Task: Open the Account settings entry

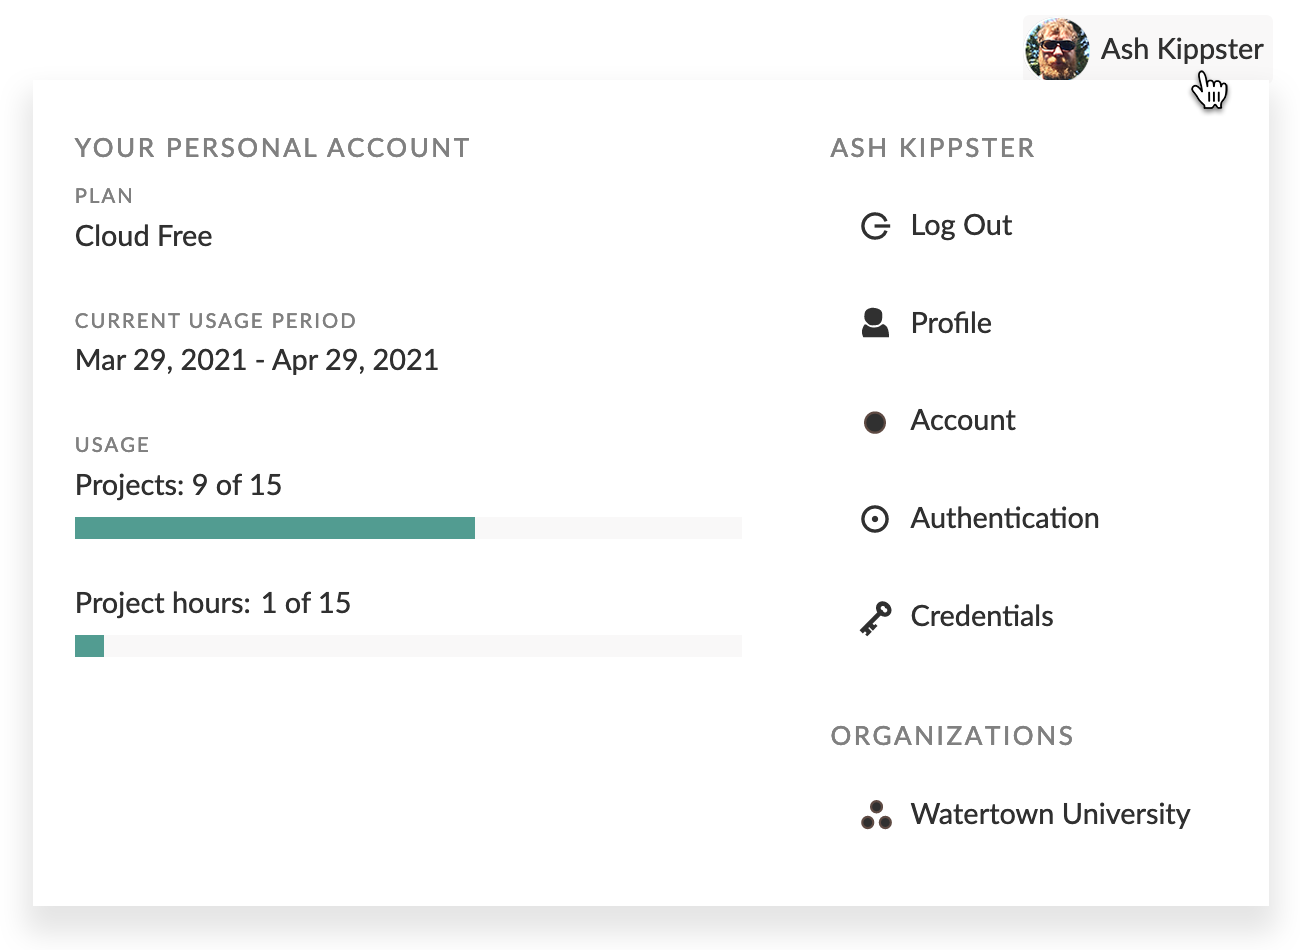Action: [962, 421]
